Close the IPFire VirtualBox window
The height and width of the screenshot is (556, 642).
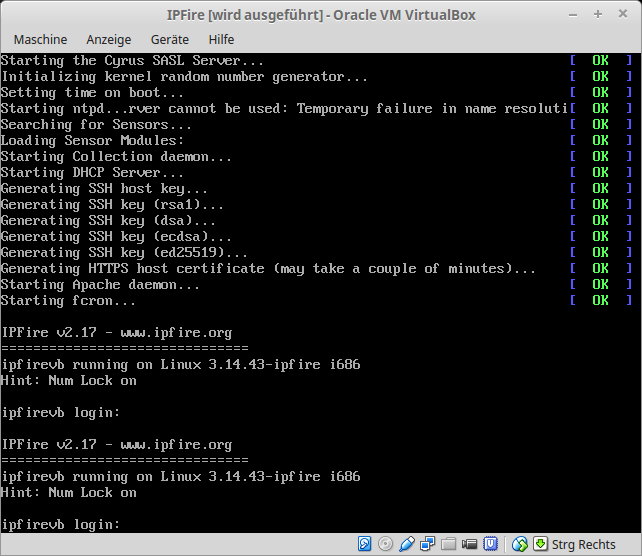pos(623,14)
